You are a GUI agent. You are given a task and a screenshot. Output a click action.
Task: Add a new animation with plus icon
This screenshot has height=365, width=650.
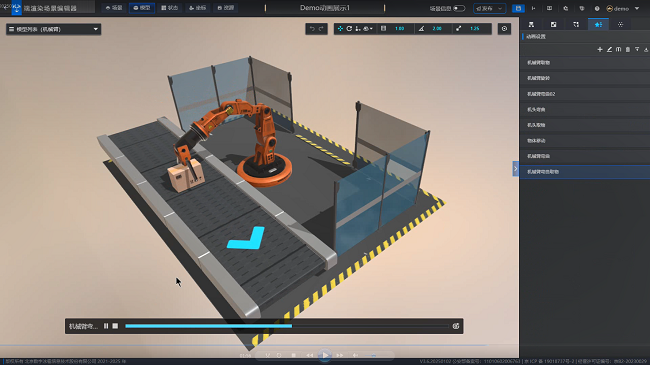tap(600, 49)
